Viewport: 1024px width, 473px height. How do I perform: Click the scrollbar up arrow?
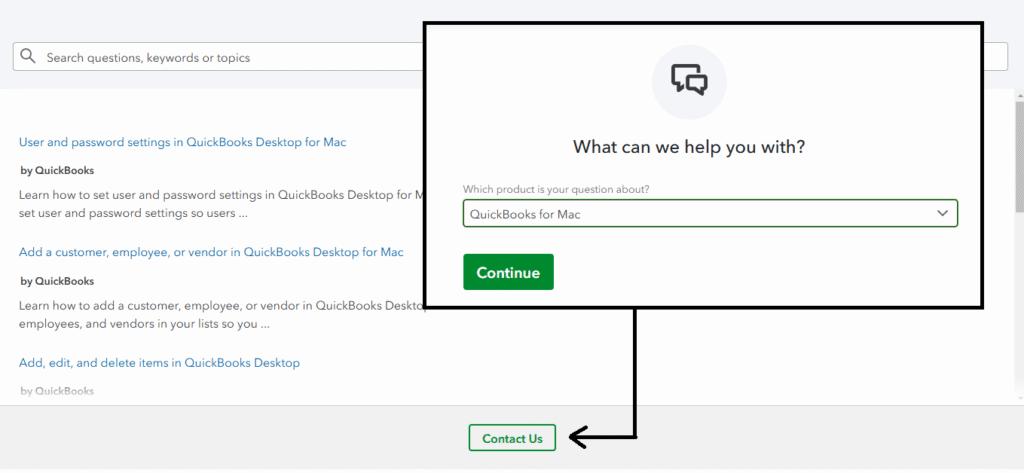1018,94
